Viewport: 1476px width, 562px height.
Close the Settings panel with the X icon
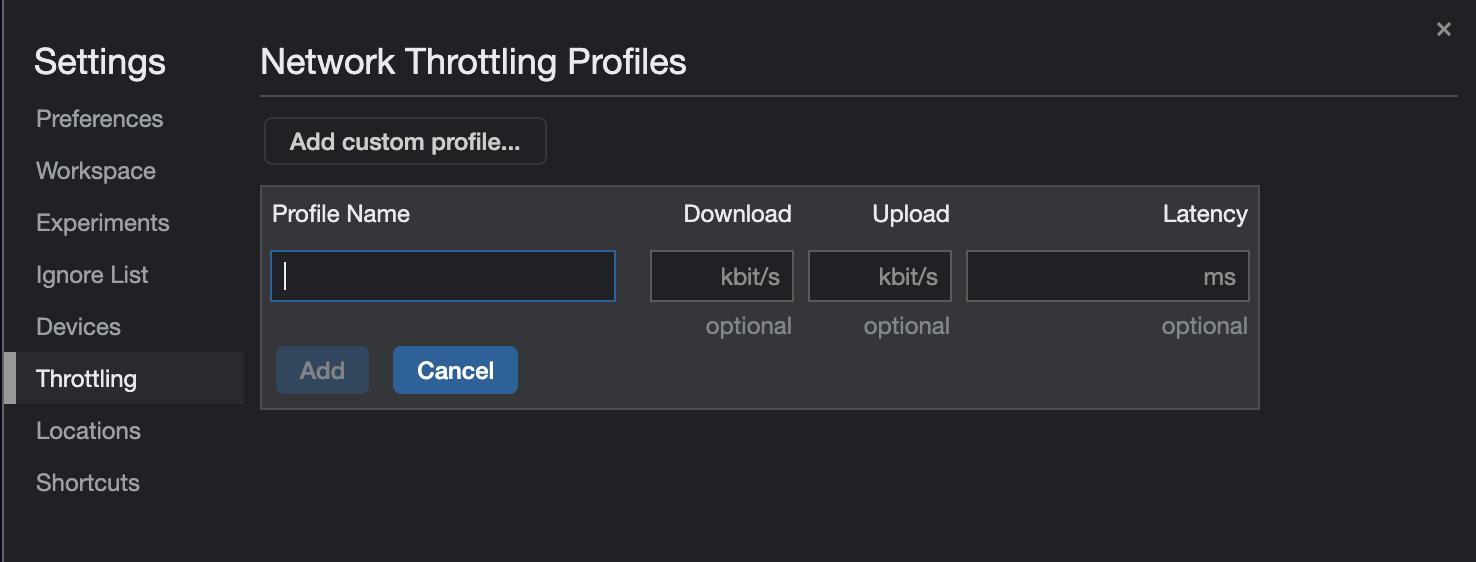pos(1443,30)
